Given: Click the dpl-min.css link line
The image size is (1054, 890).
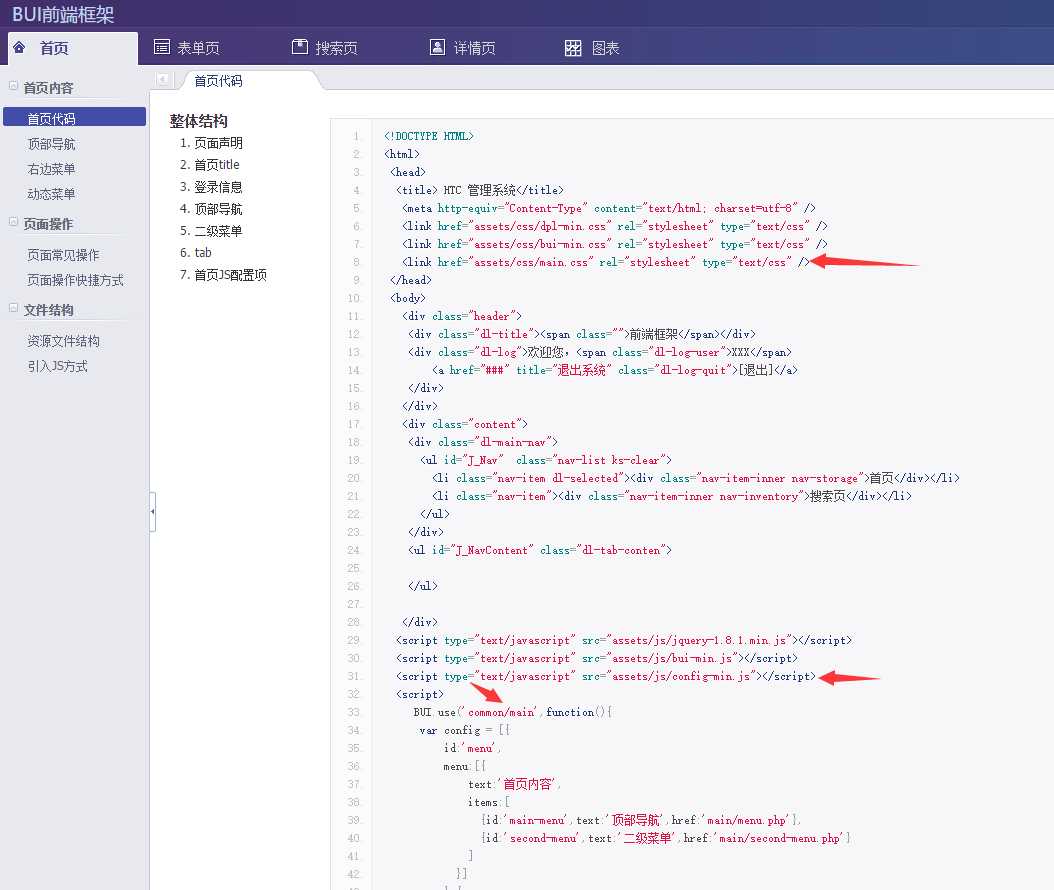Looking at the screenshot, I should click(x=615, y=227).
